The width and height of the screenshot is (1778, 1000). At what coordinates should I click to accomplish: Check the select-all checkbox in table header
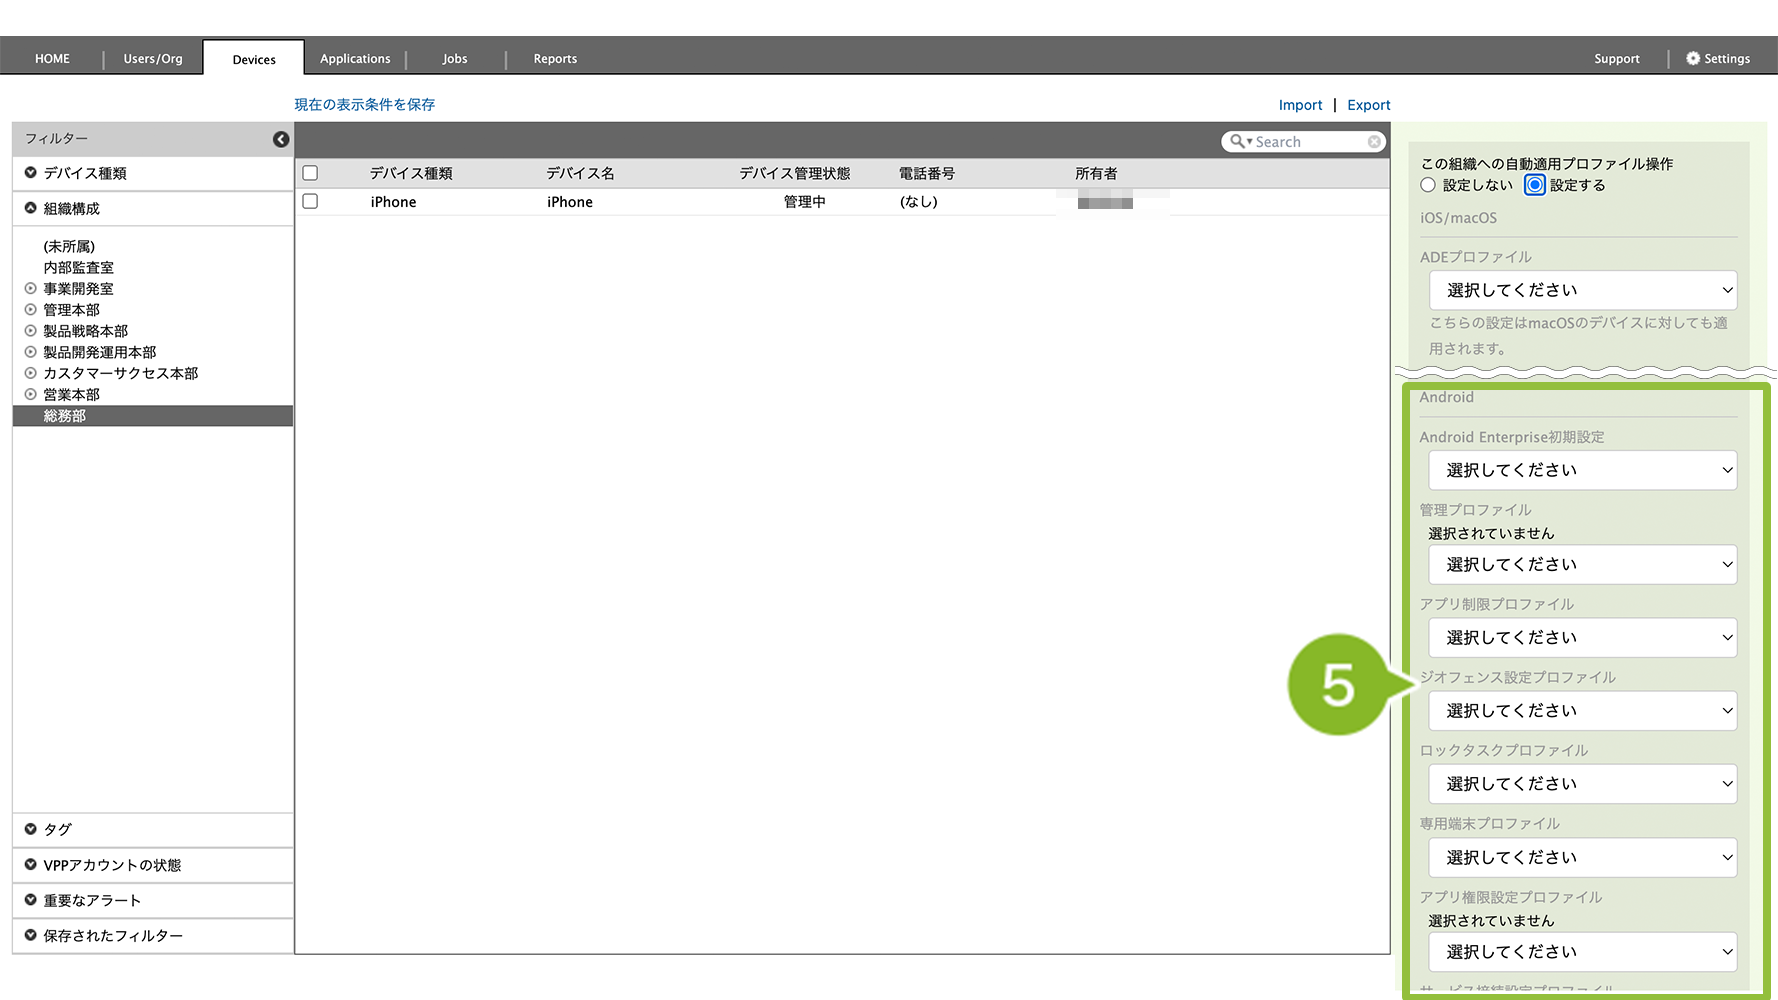click(x=310, y=173)
